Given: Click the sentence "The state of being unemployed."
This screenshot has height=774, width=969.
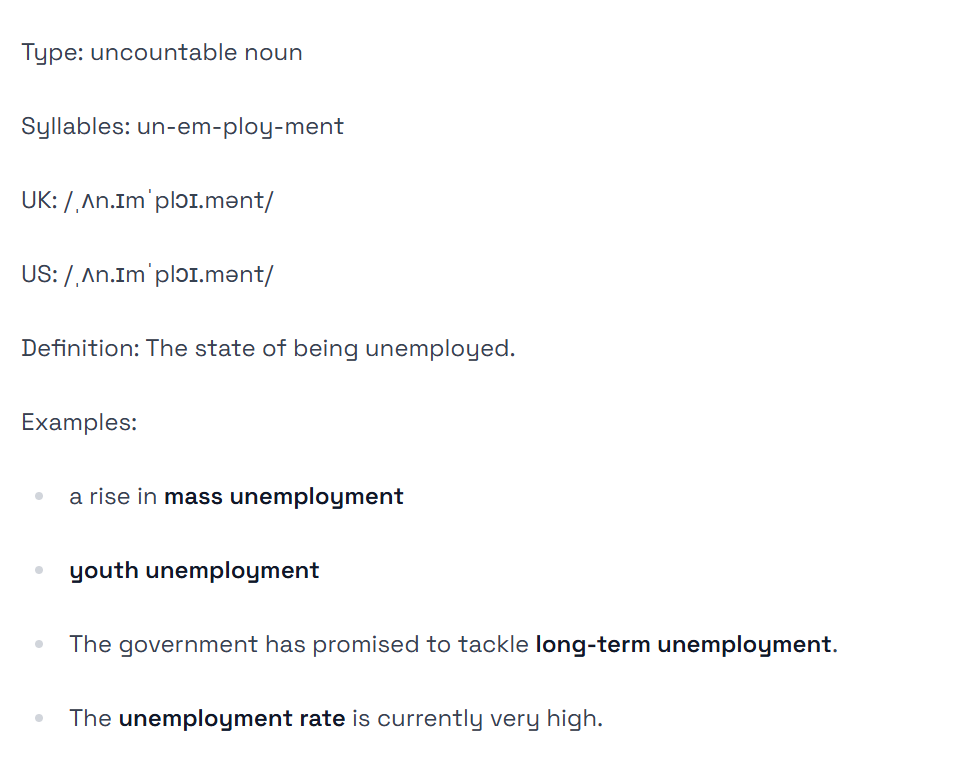Looking at the screenshot, I should [330, 349].
